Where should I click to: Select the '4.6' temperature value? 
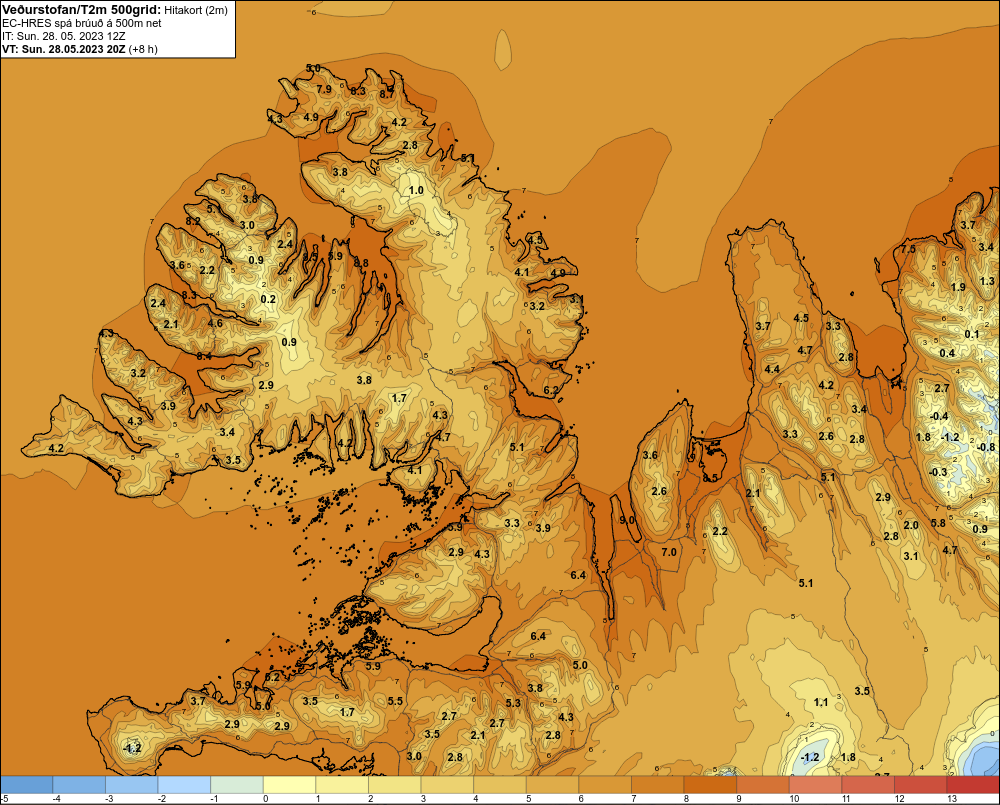tap(216, 323)
